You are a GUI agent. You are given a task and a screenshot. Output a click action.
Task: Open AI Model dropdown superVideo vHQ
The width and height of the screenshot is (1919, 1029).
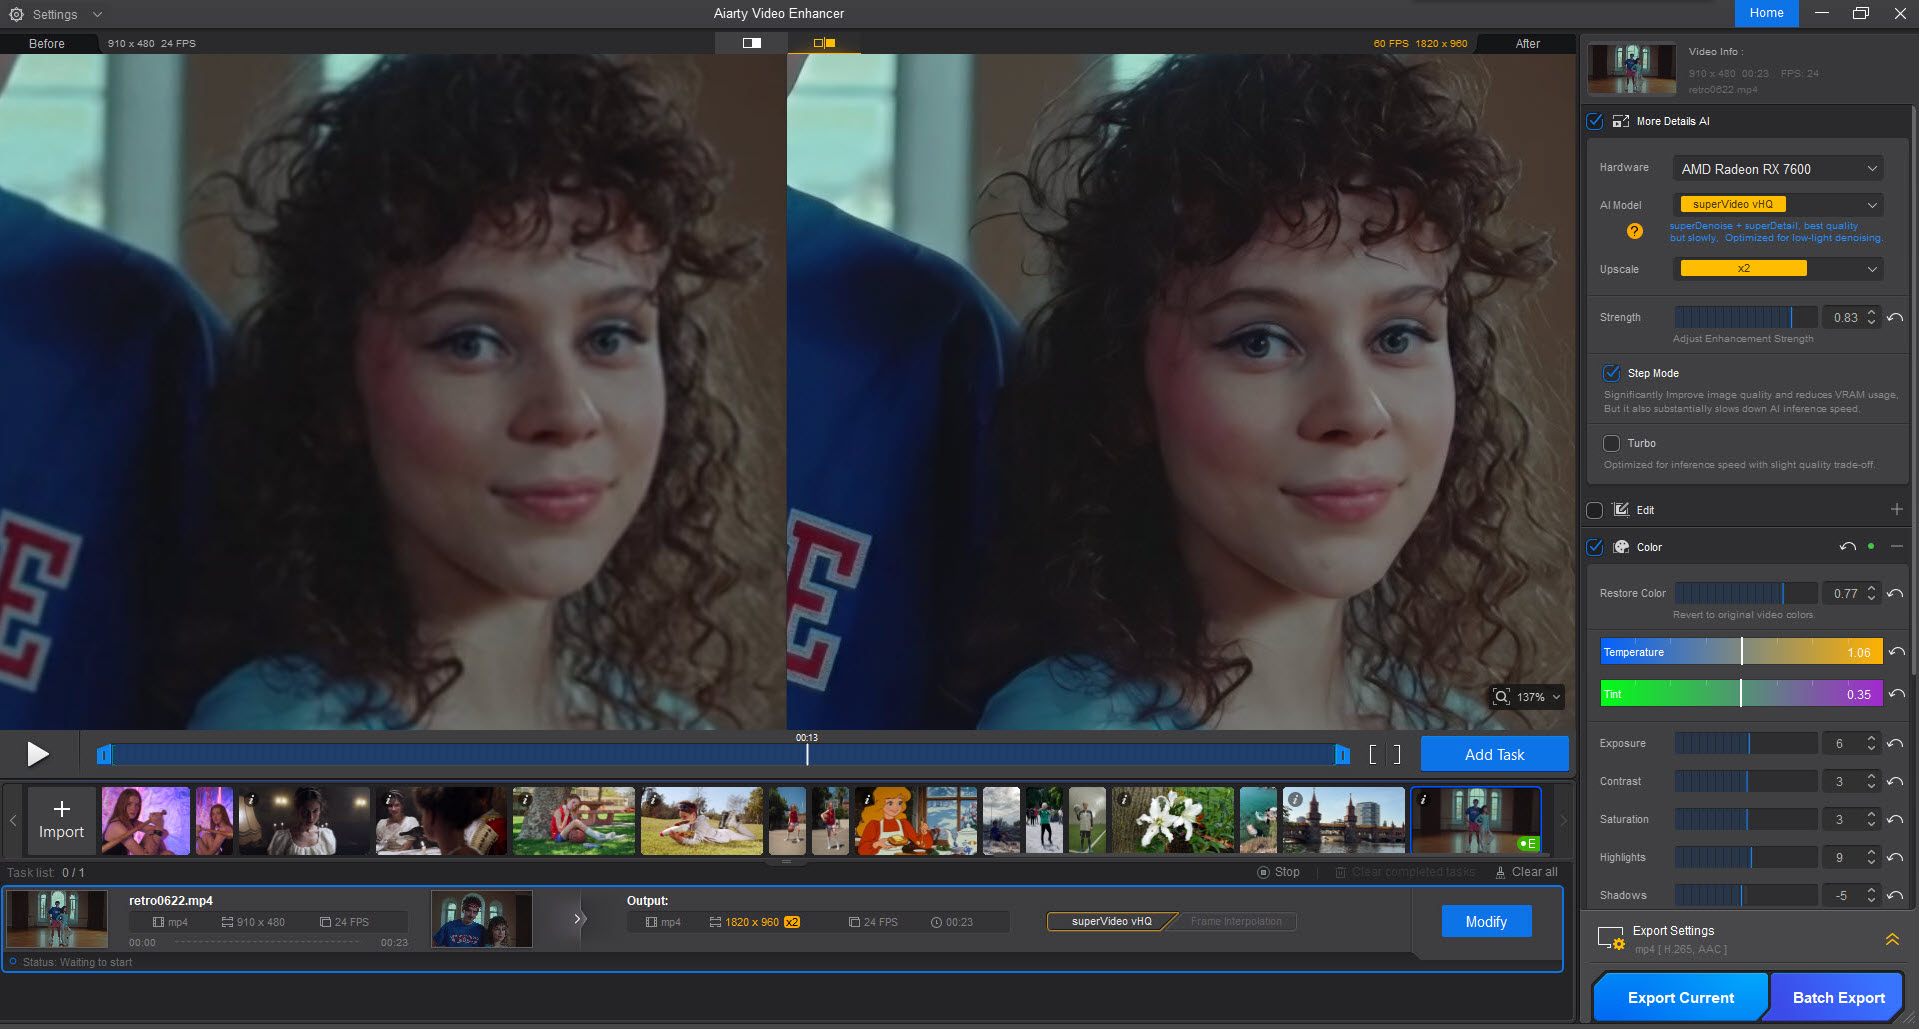click(x=1778, y=205)
